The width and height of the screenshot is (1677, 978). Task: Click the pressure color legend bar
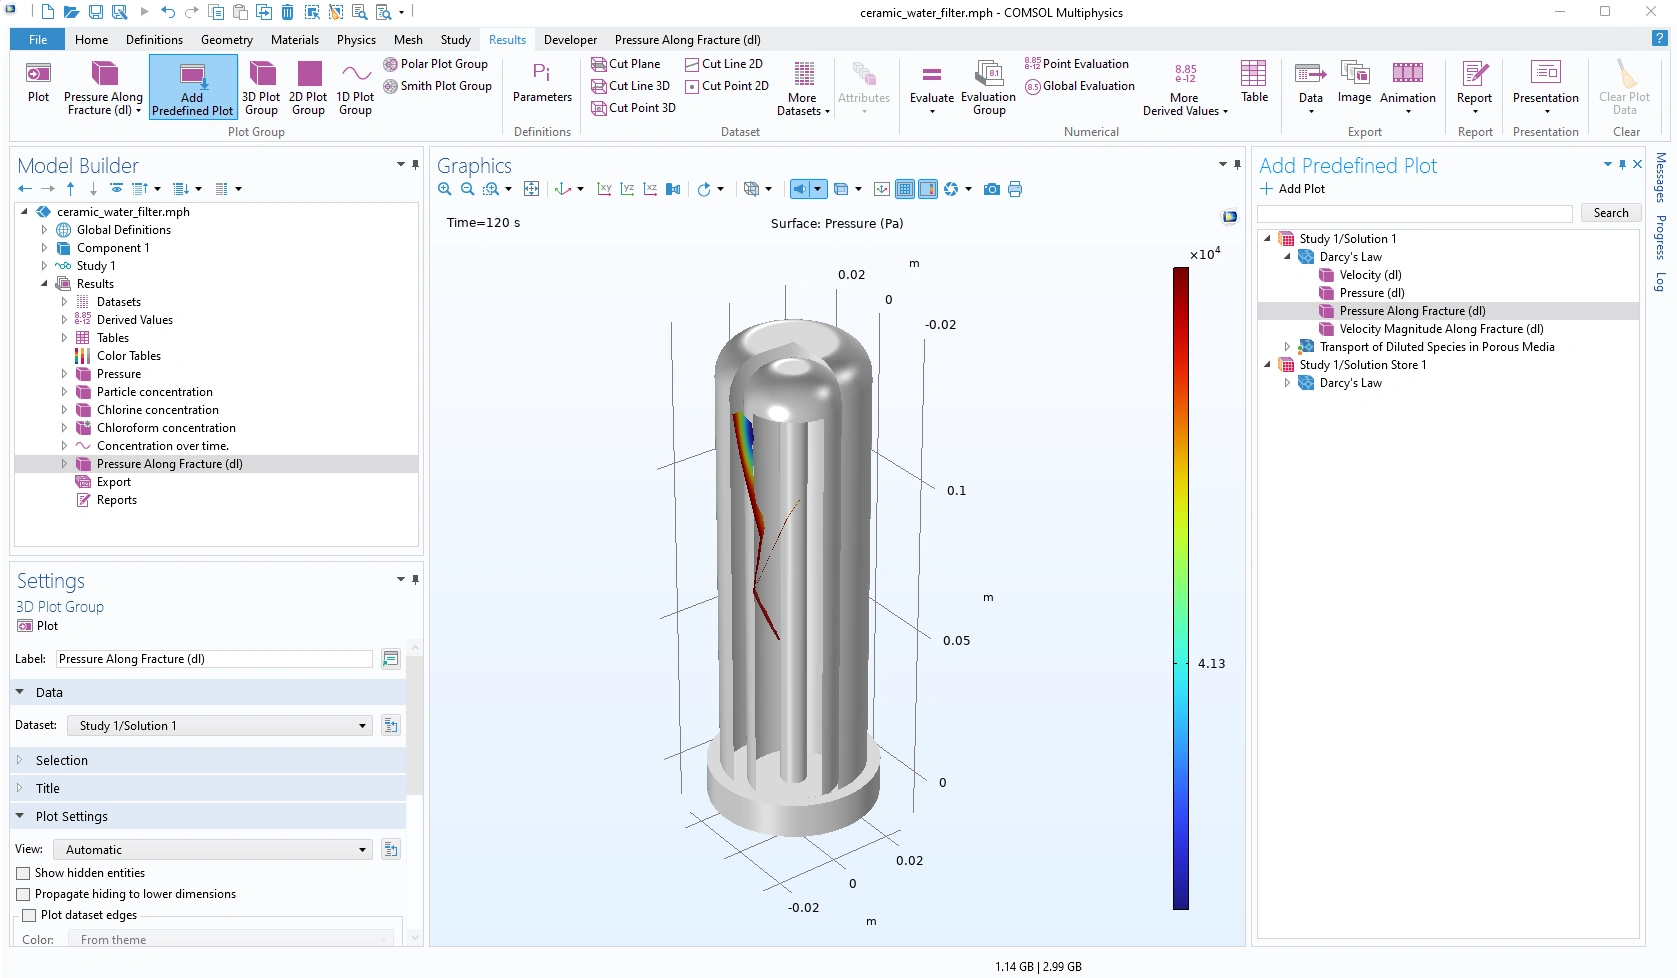[1181, 588]
